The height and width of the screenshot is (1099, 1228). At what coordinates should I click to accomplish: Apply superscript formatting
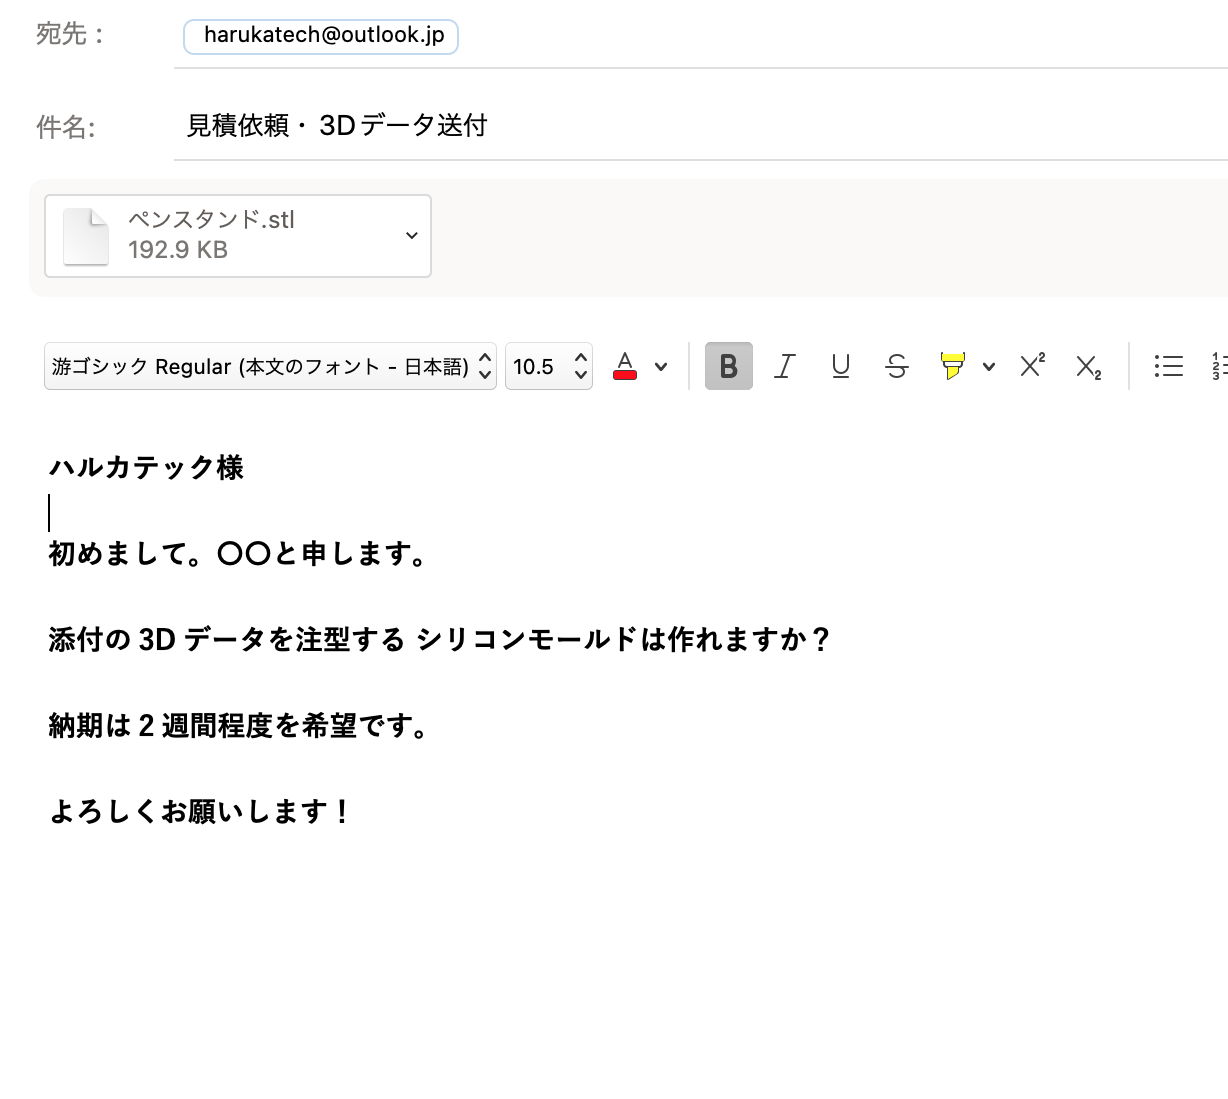(x=1032, y=366)
